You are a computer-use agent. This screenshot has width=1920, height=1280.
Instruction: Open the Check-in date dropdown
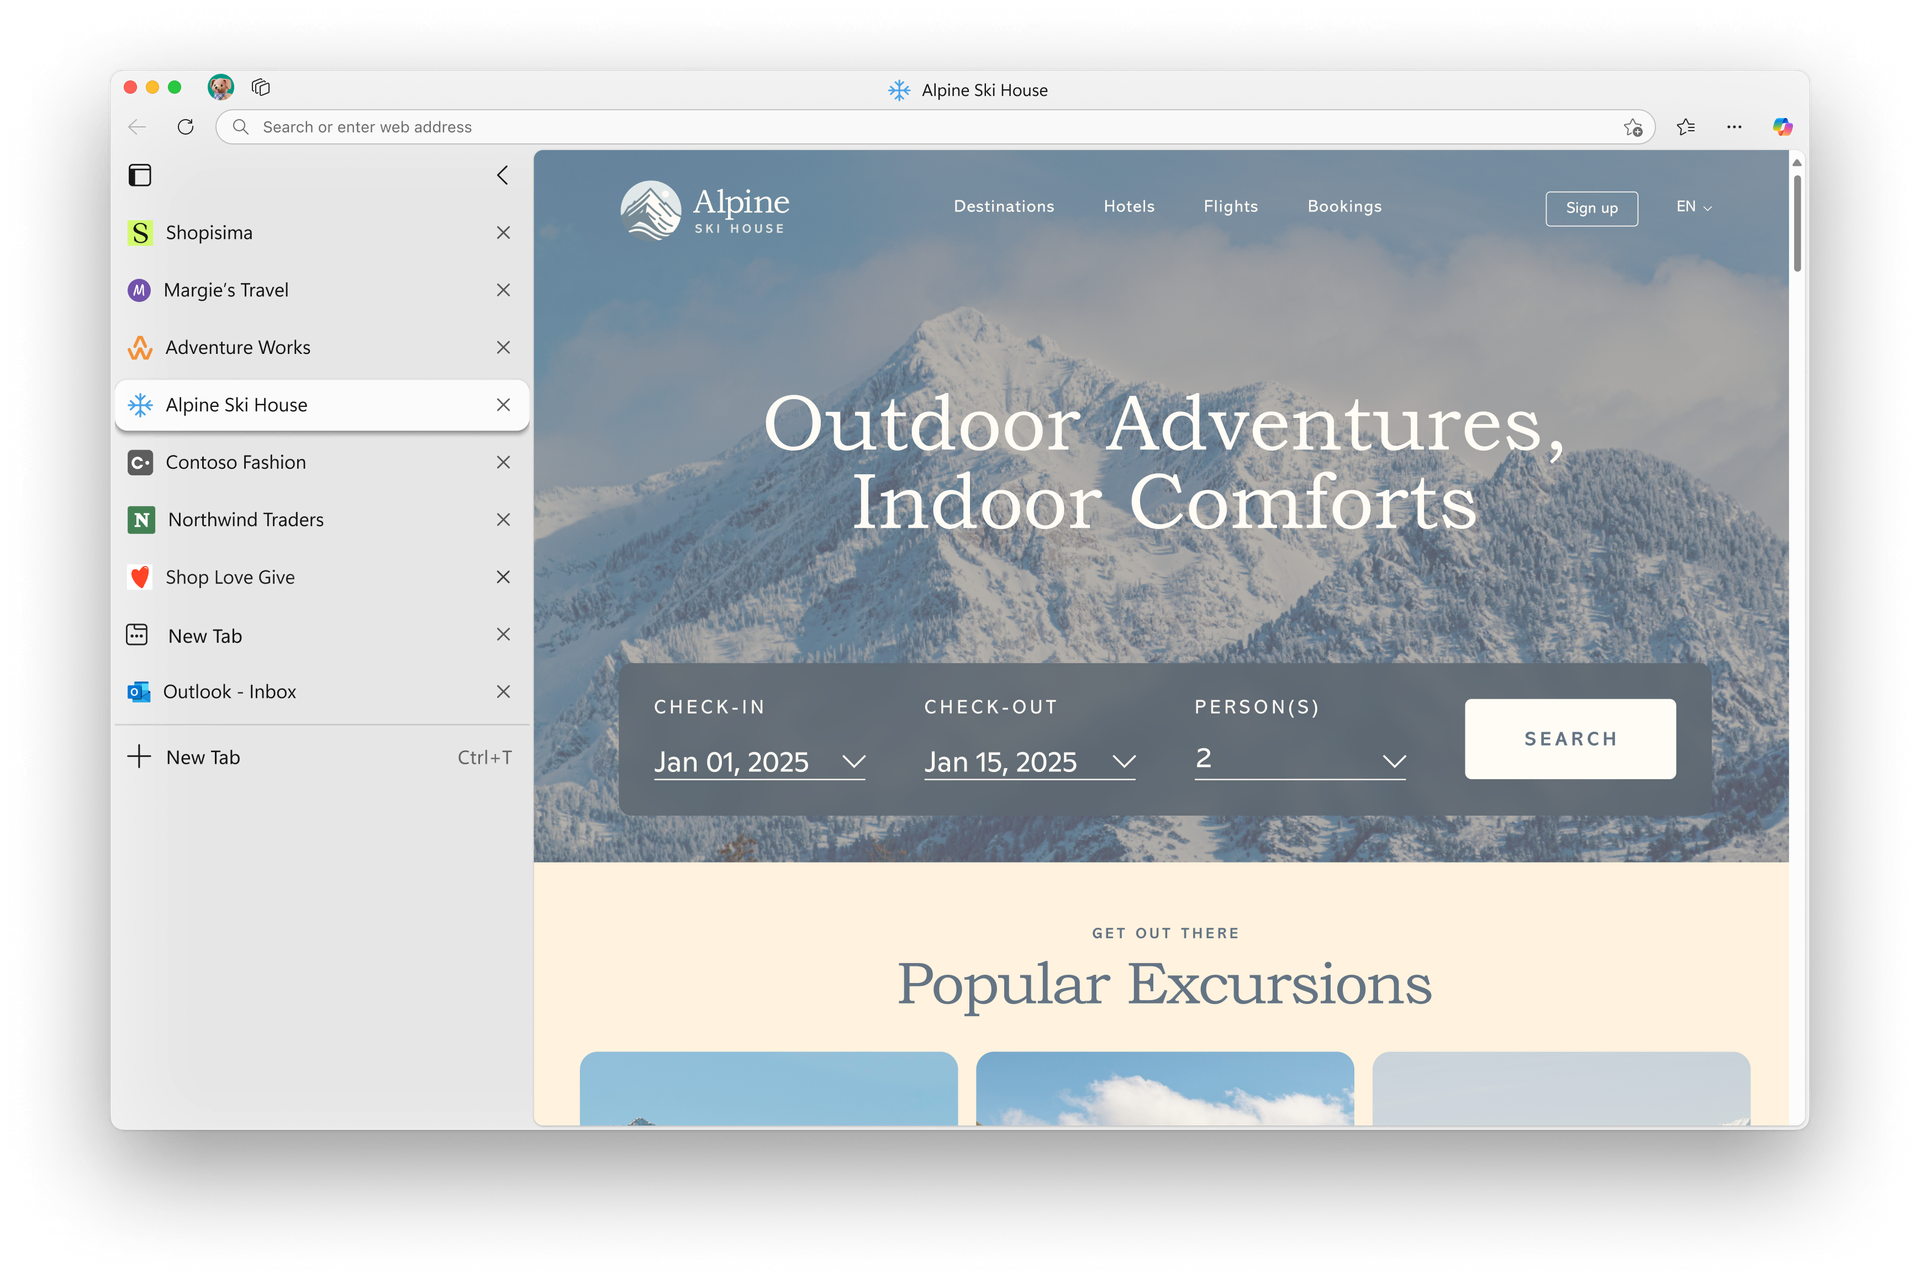[857, 762]
